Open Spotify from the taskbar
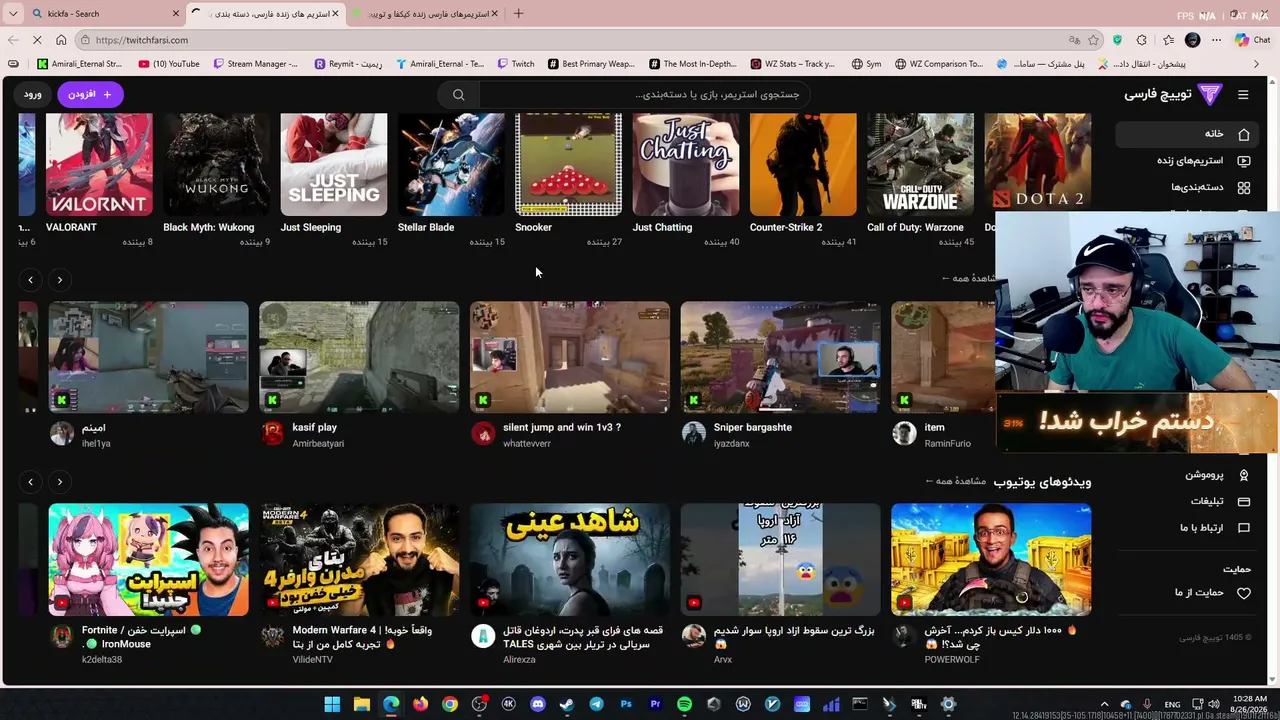The image size is (1280, 720). point(684,704)
